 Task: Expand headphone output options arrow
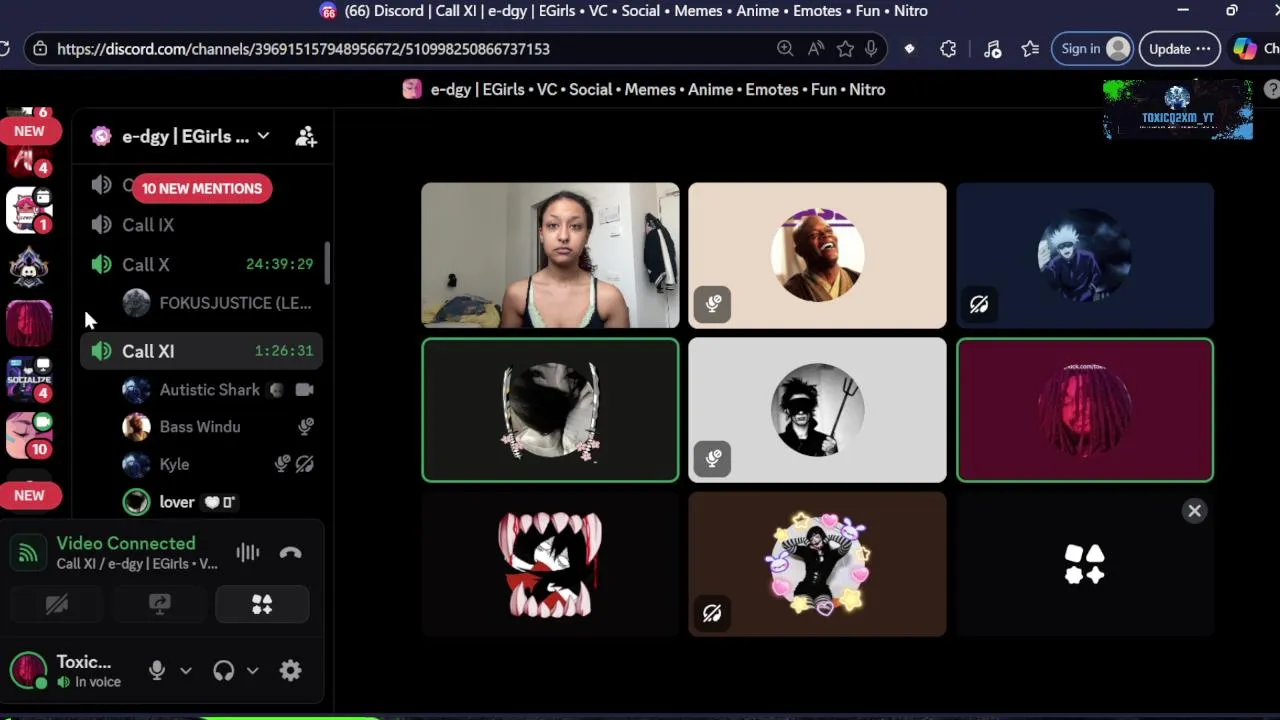(x=252, y=671)
